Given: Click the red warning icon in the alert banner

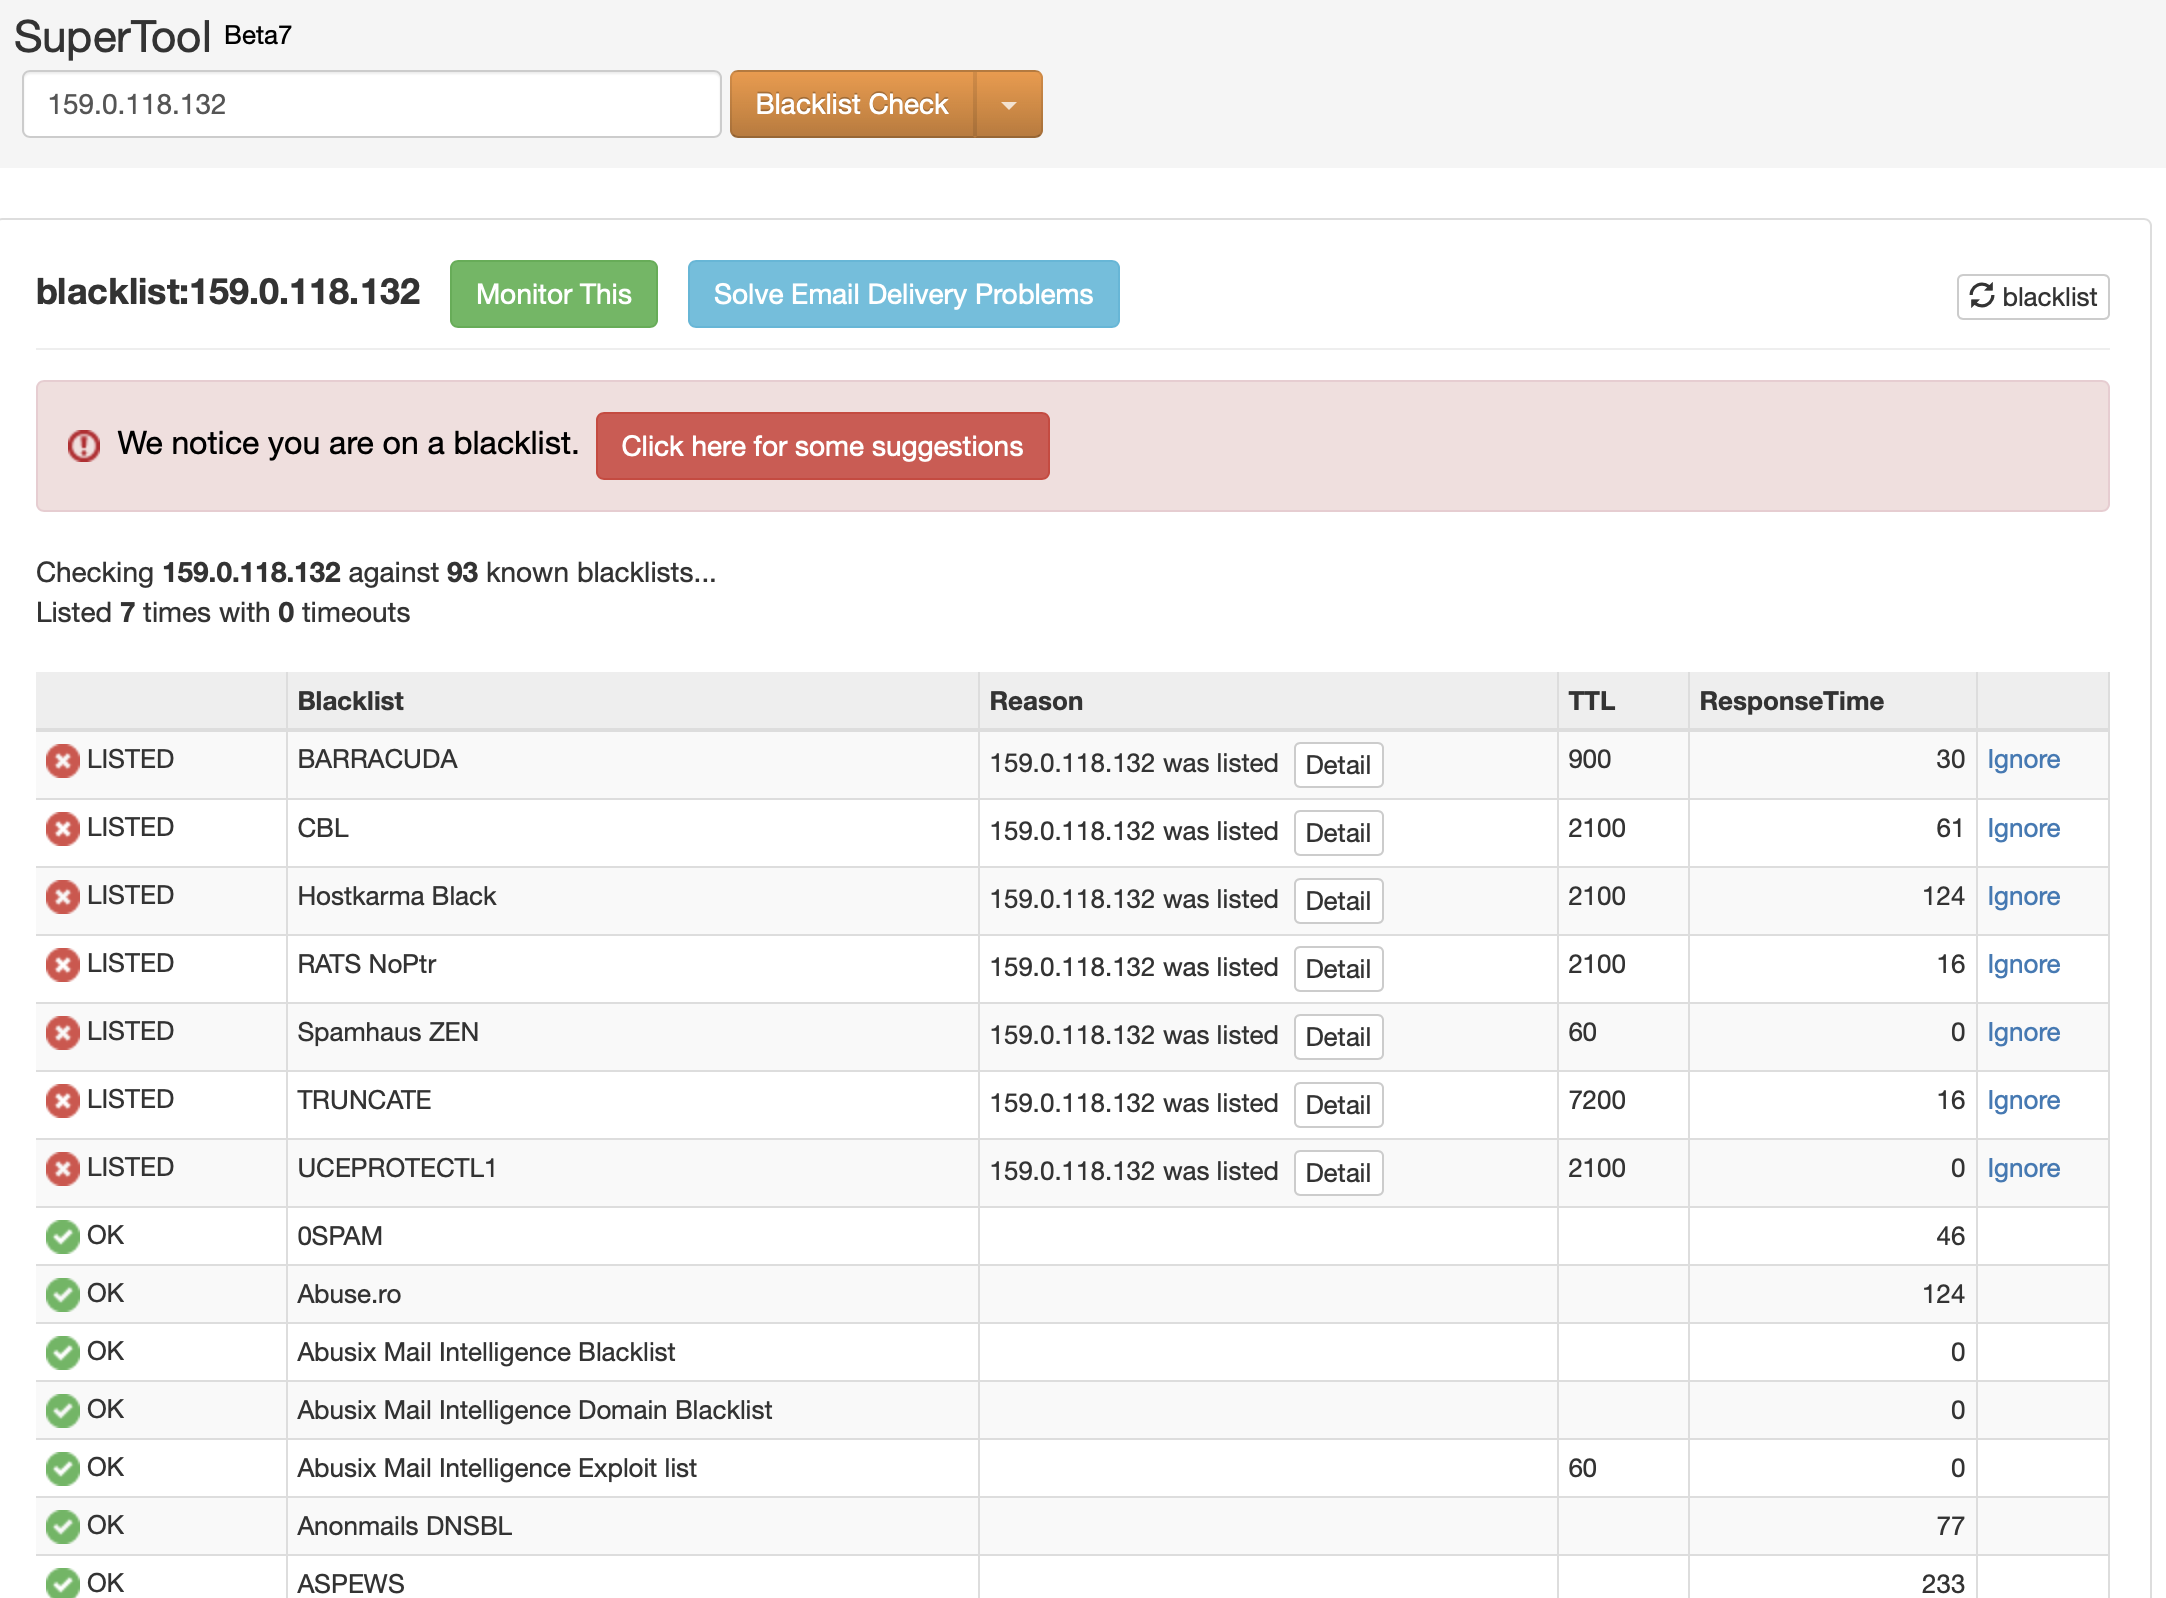Looking at the screenshot, I should 85,446.
